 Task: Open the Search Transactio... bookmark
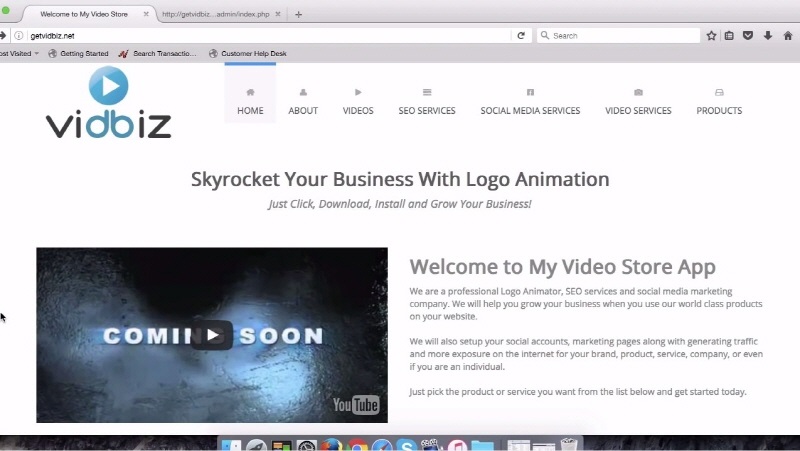pos(158,53)
